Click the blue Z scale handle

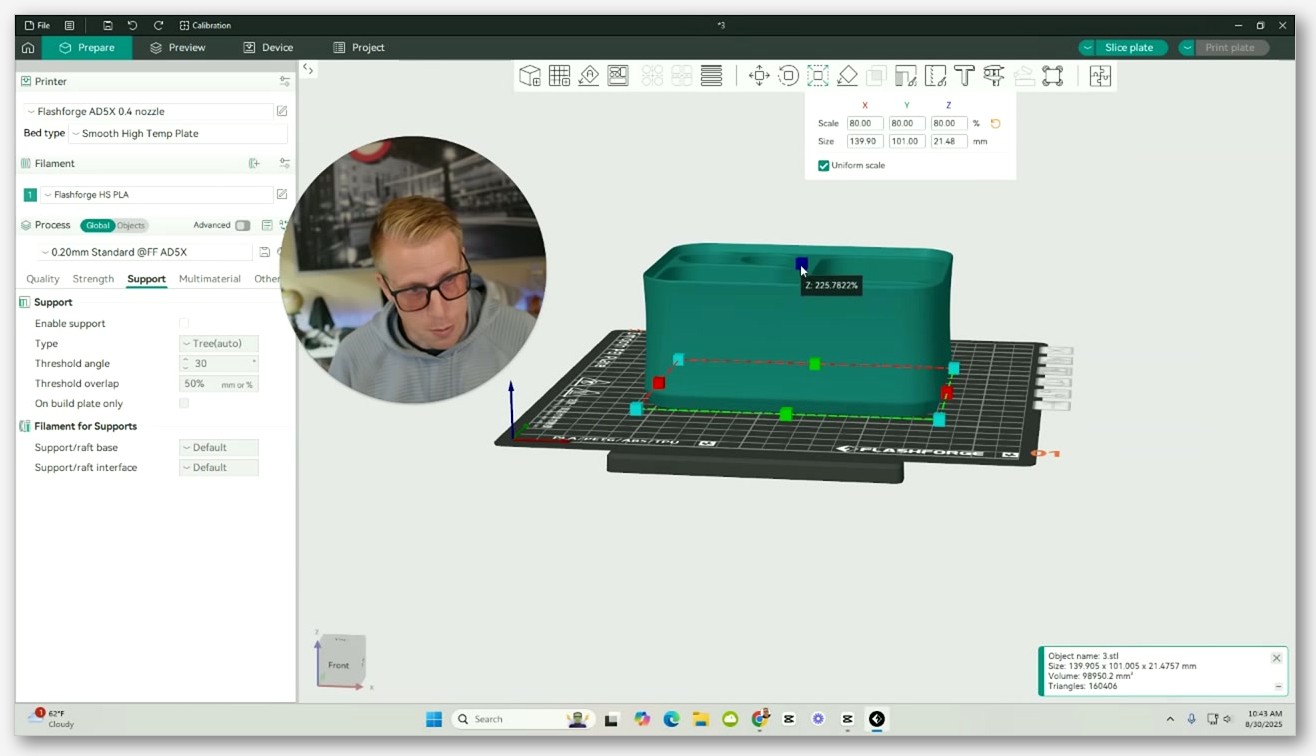[801, 264]
